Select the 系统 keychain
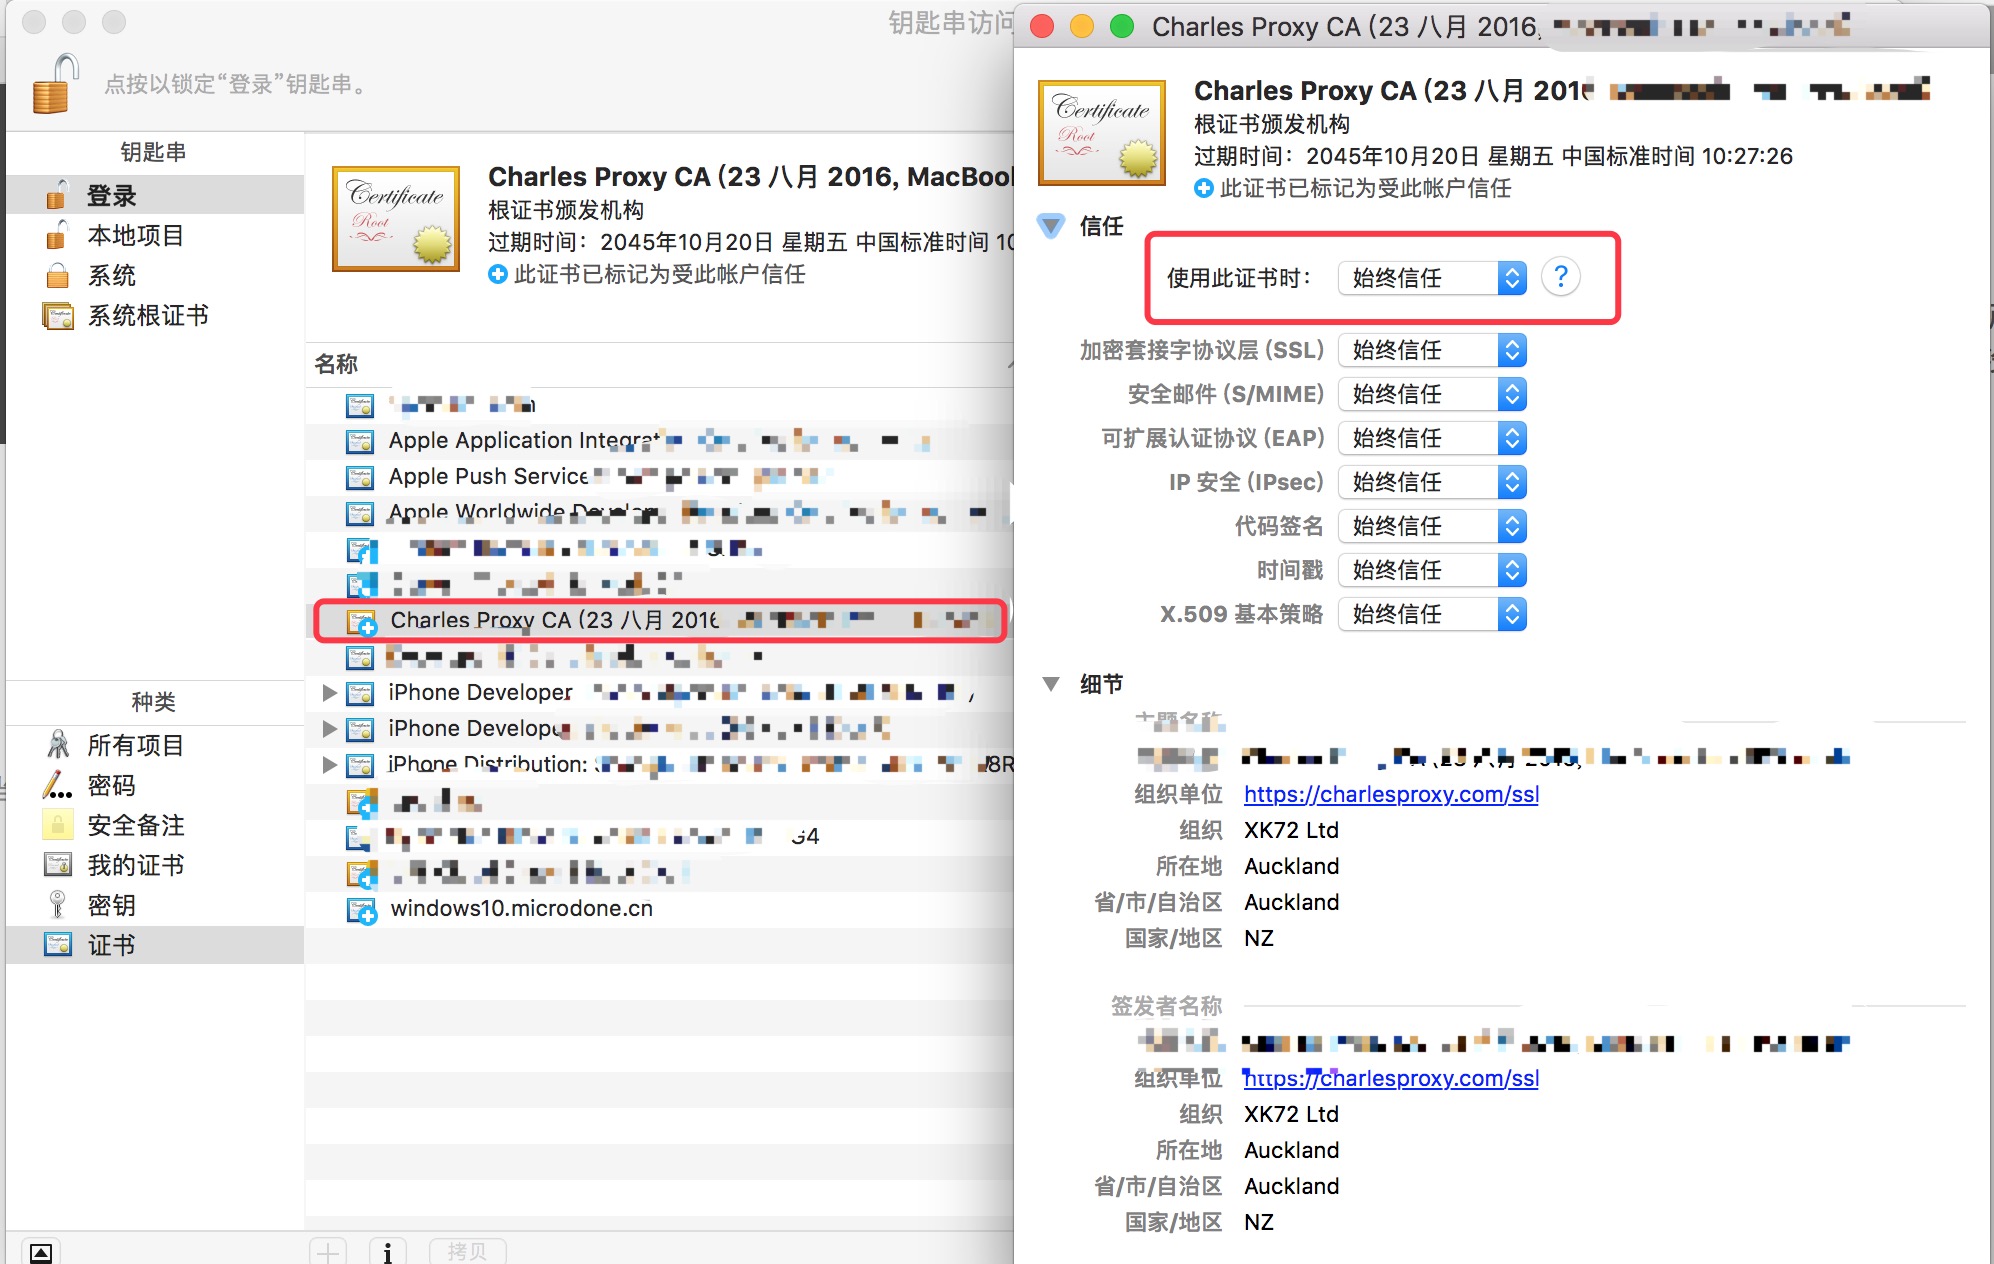 point(155,275)
